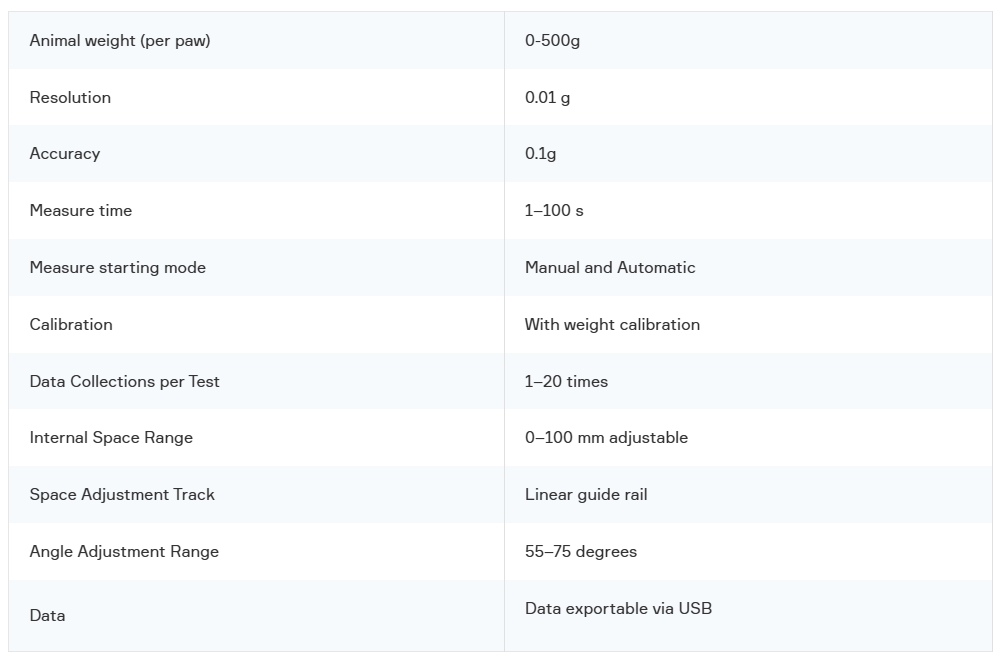Click the 'Resolution' row label
This screenshot has width=1003, height=658.
[x=70, y=97]
